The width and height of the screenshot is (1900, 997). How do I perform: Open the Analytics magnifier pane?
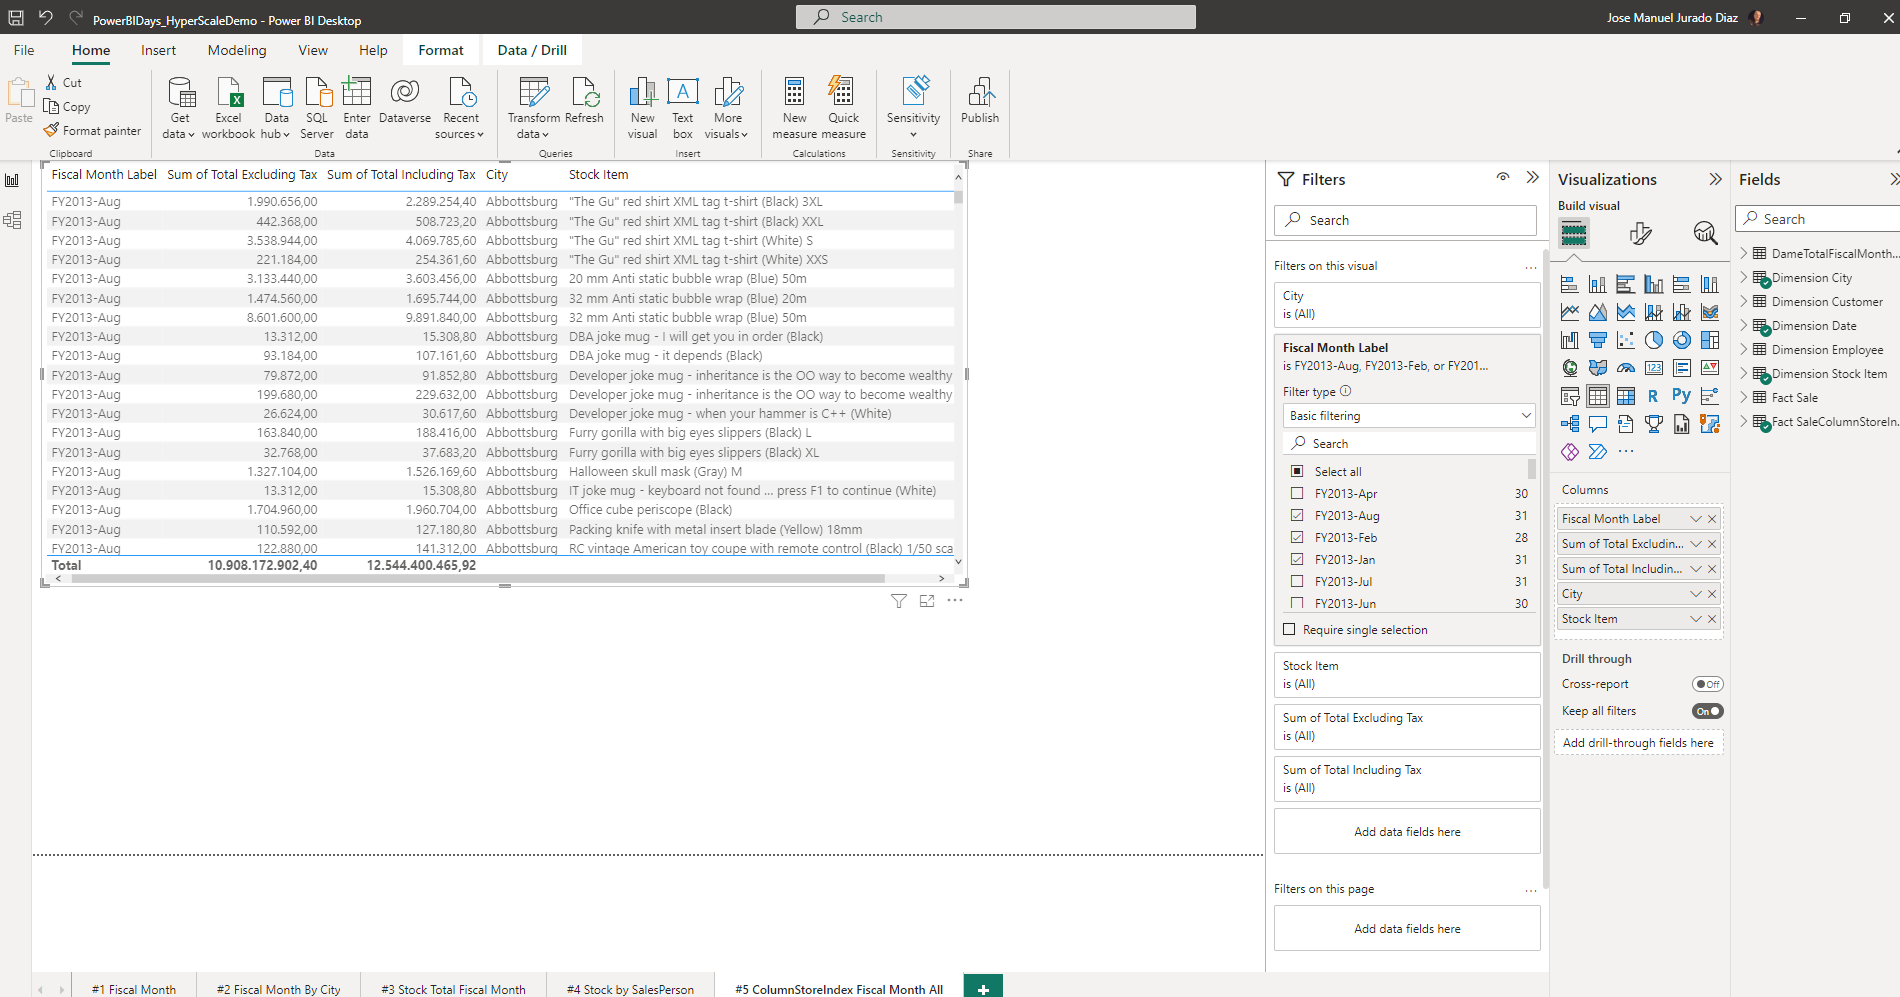1705,233
